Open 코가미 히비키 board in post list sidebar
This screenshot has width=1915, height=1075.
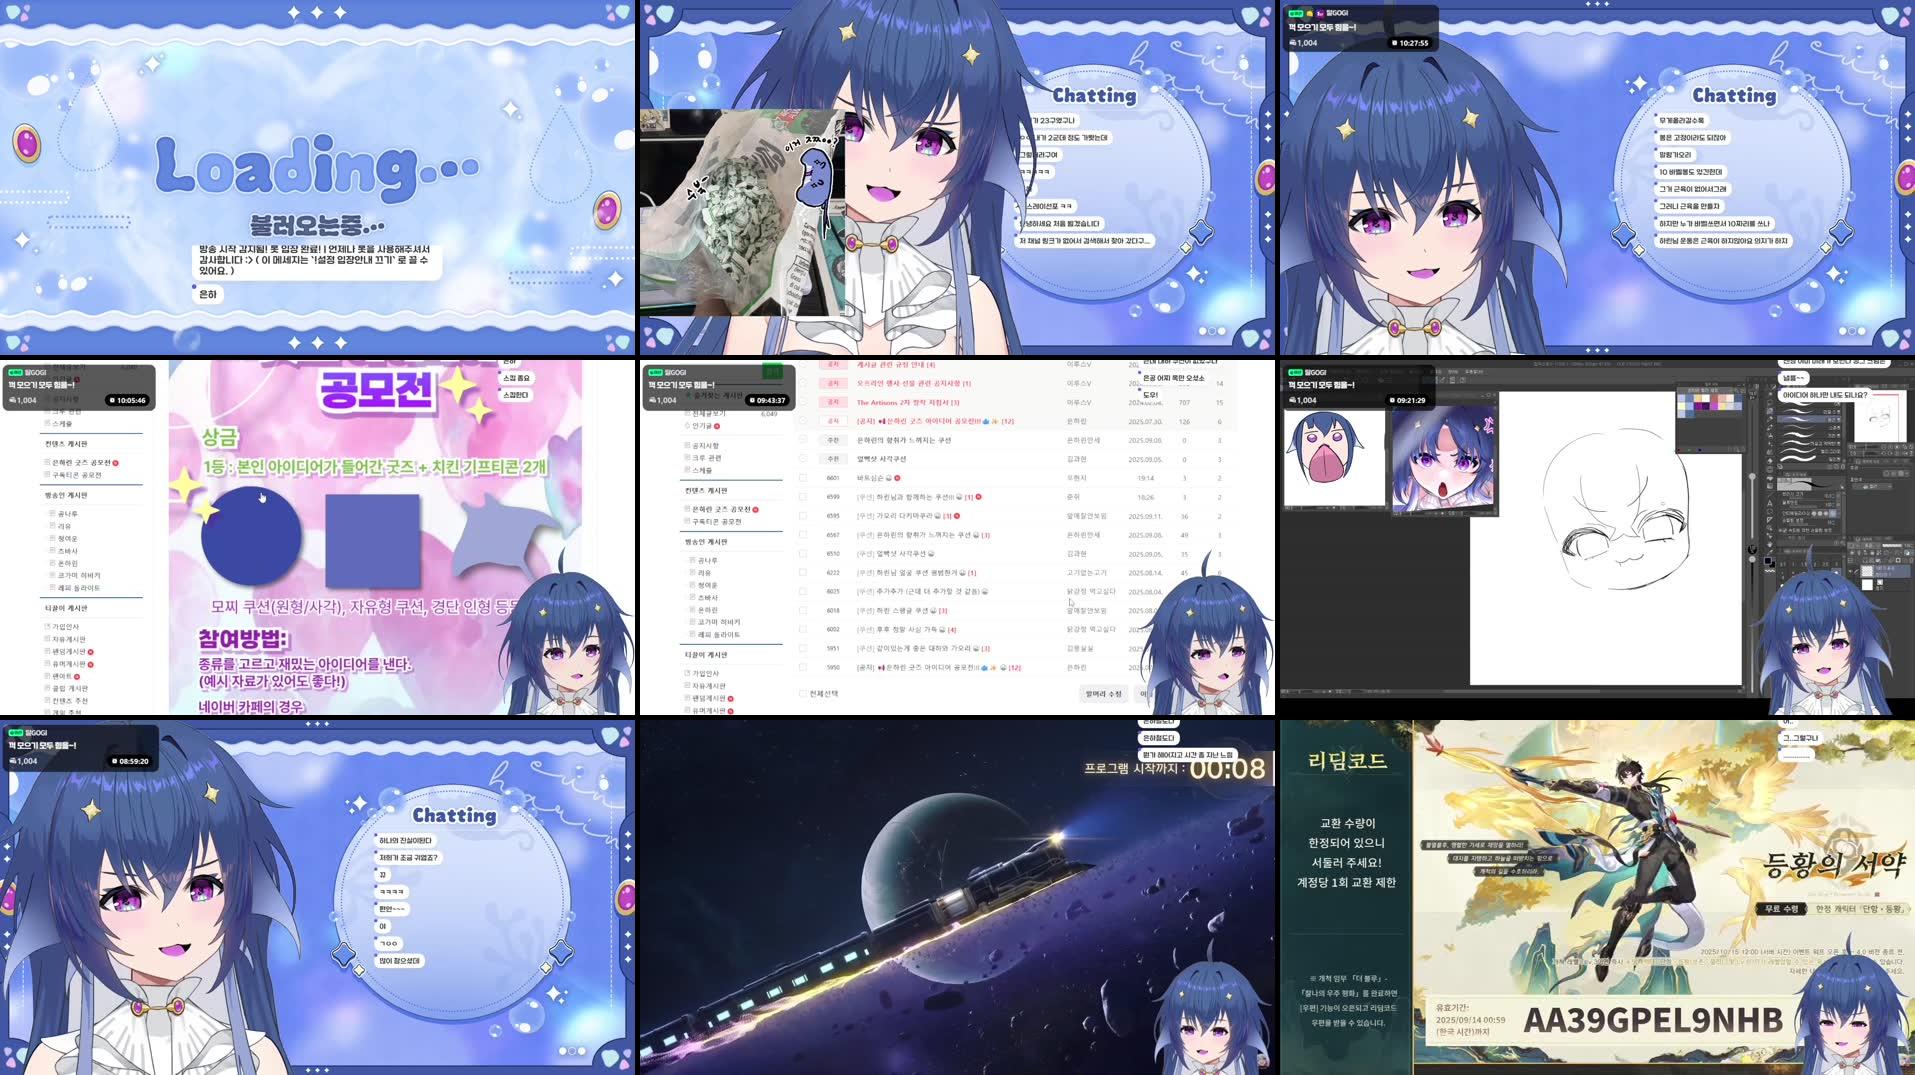pos(718,622)
